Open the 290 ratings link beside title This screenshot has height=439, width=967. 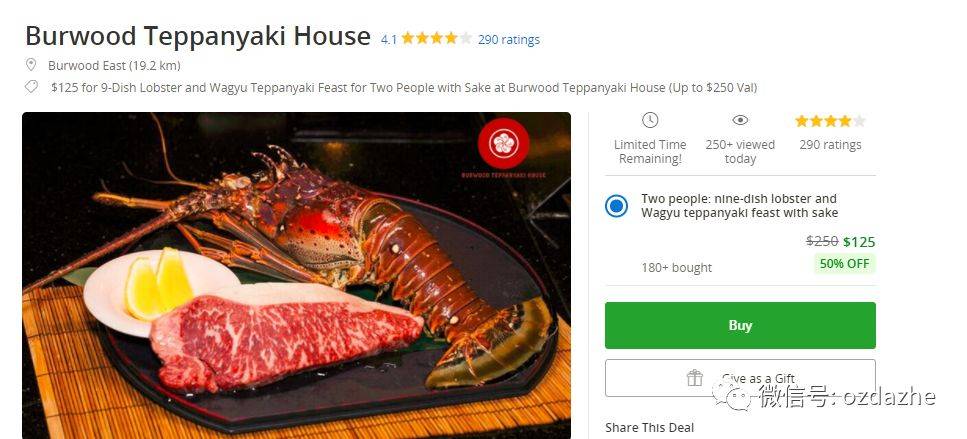point(509,39)
